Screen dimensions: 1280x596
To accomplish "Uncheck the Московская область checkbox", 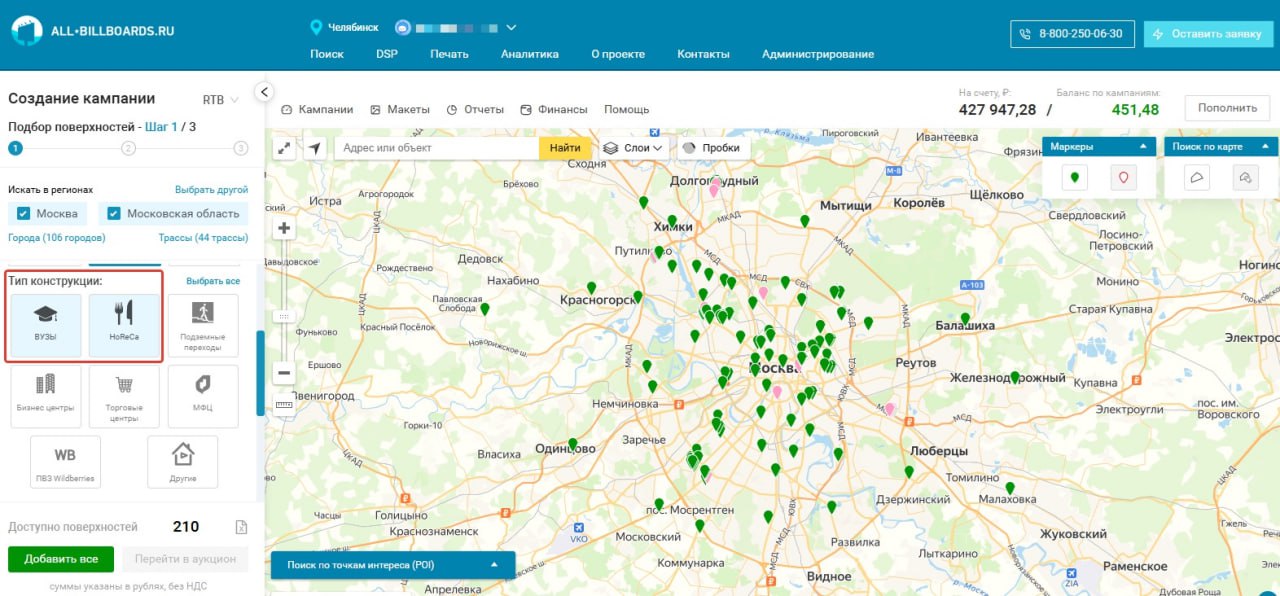I will click(x=114, y=213).
